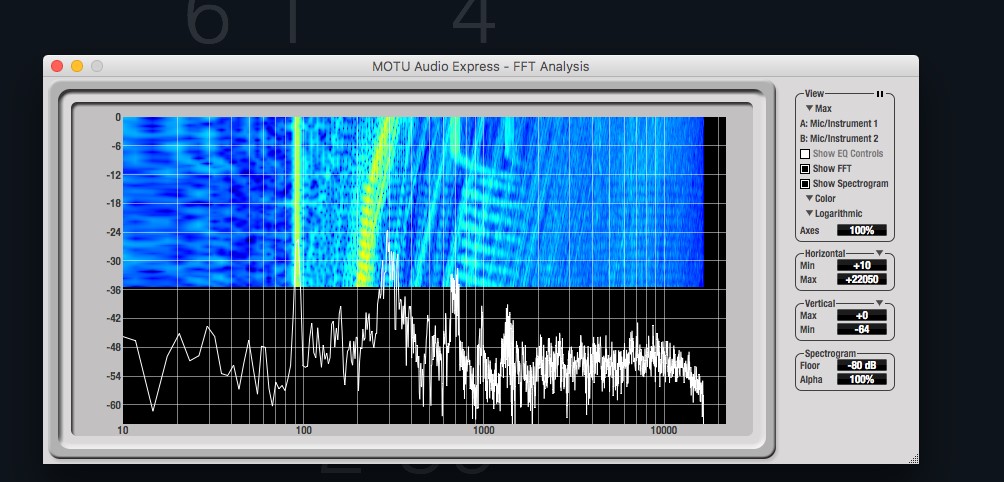
Task: Open the Vertical section triangle menu
Action: tap(879, 303)
